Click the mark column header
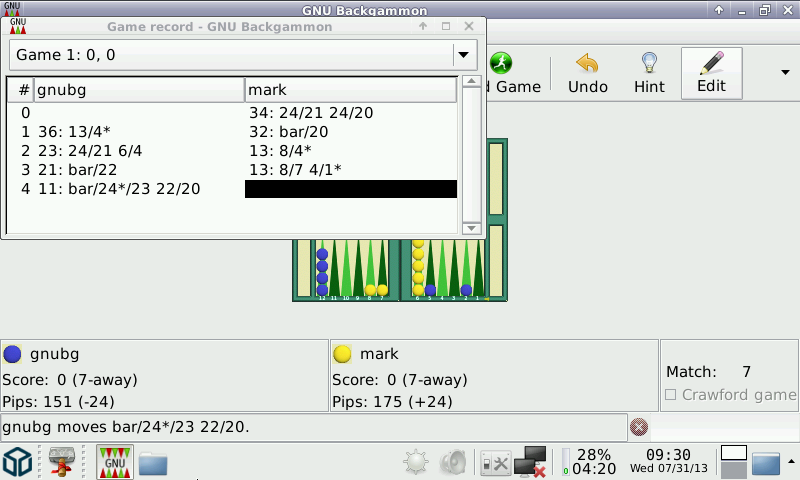 [x=351, y=90]
